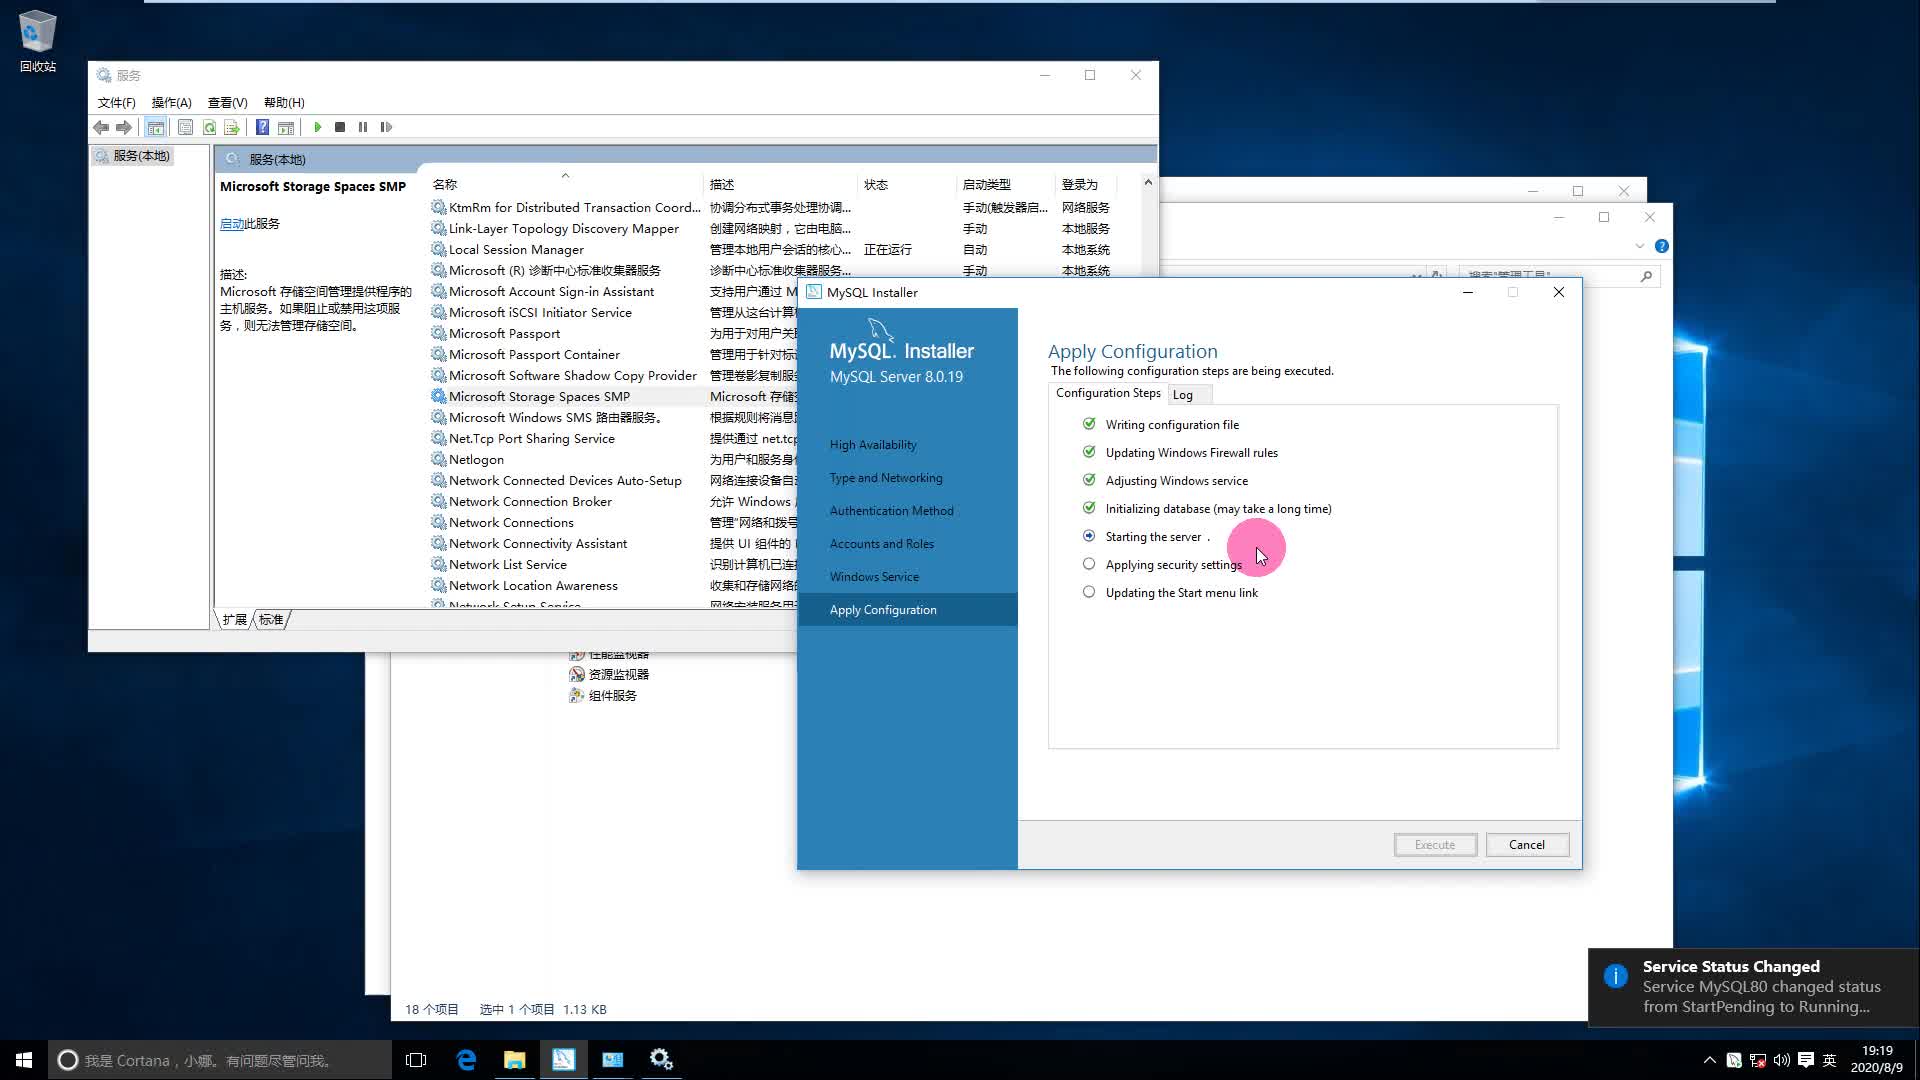Click the Stop Service square icon
The width and height of the screenshot is (1920, 1080).
(x=340, y=127)
